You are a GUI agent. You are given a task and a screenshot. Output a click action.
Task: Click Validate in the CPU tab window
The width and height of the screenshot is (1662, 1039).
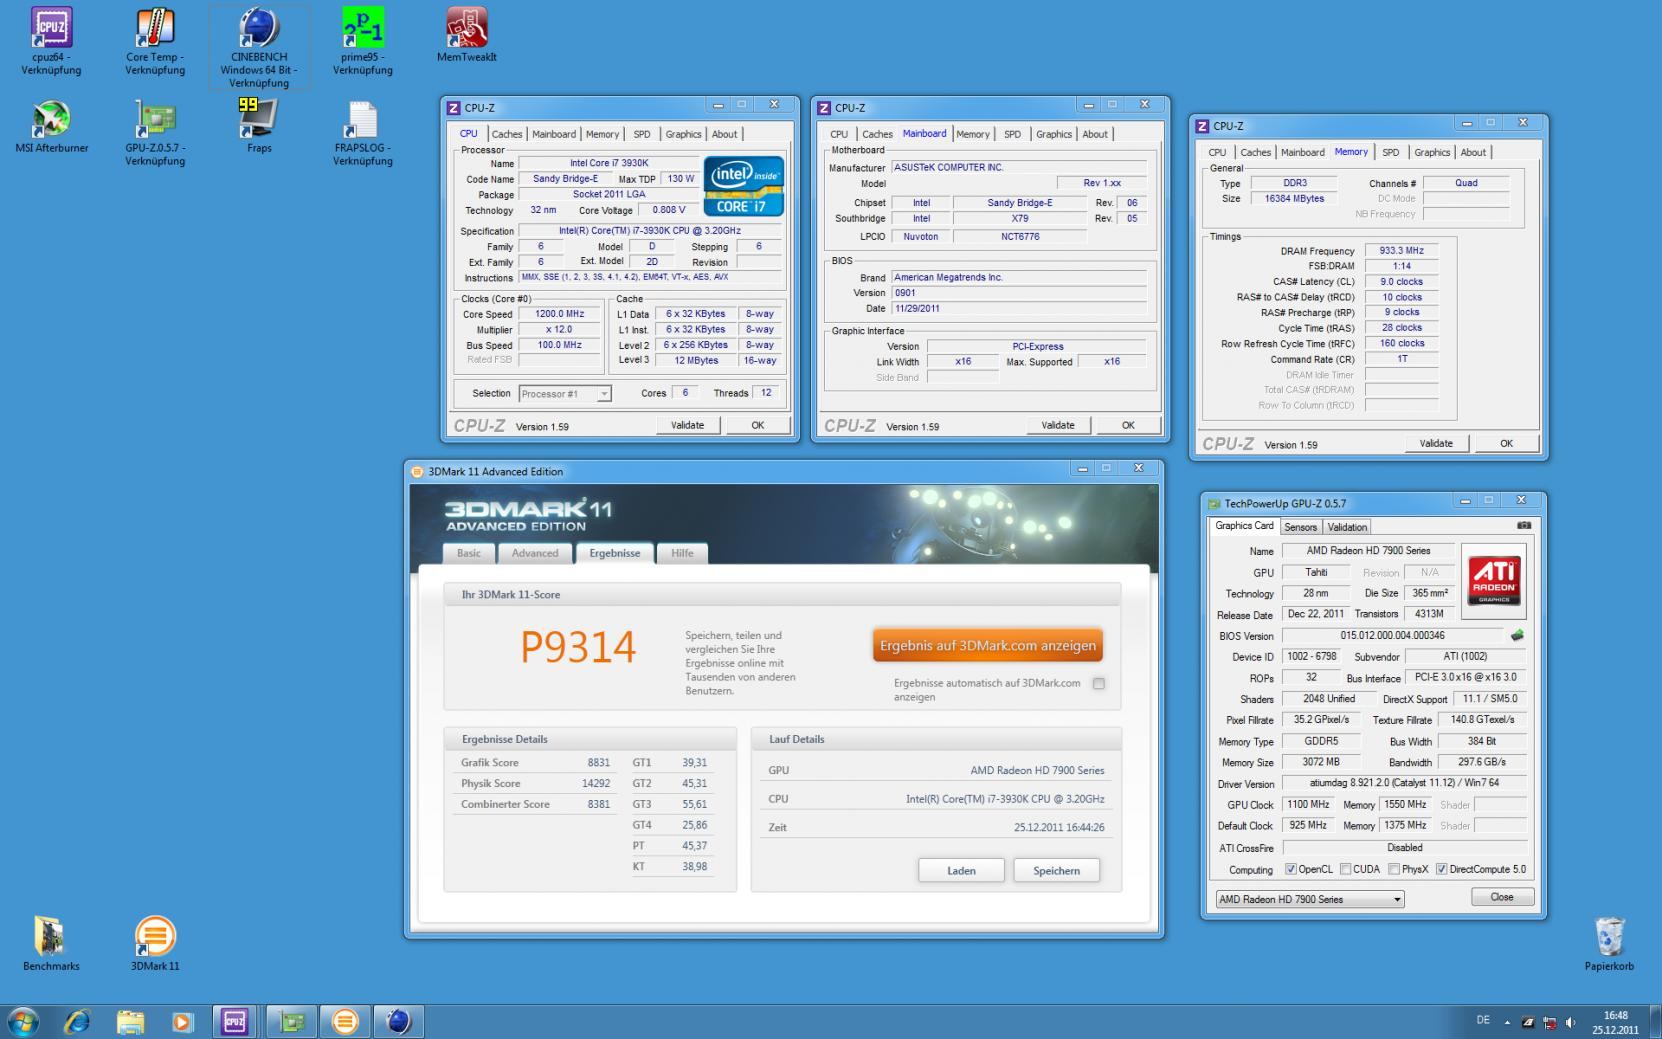tap(687, 425)
